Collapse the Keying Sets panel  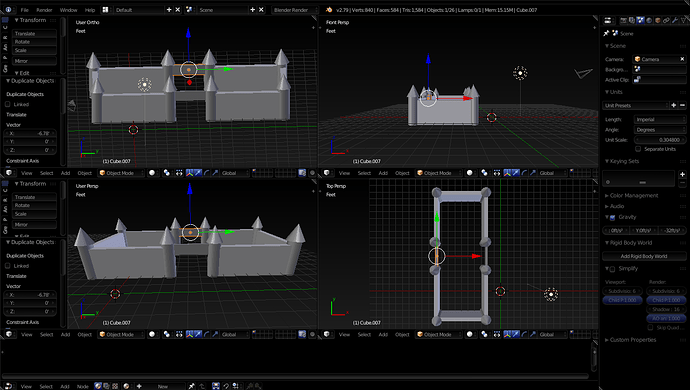(623, 162)
